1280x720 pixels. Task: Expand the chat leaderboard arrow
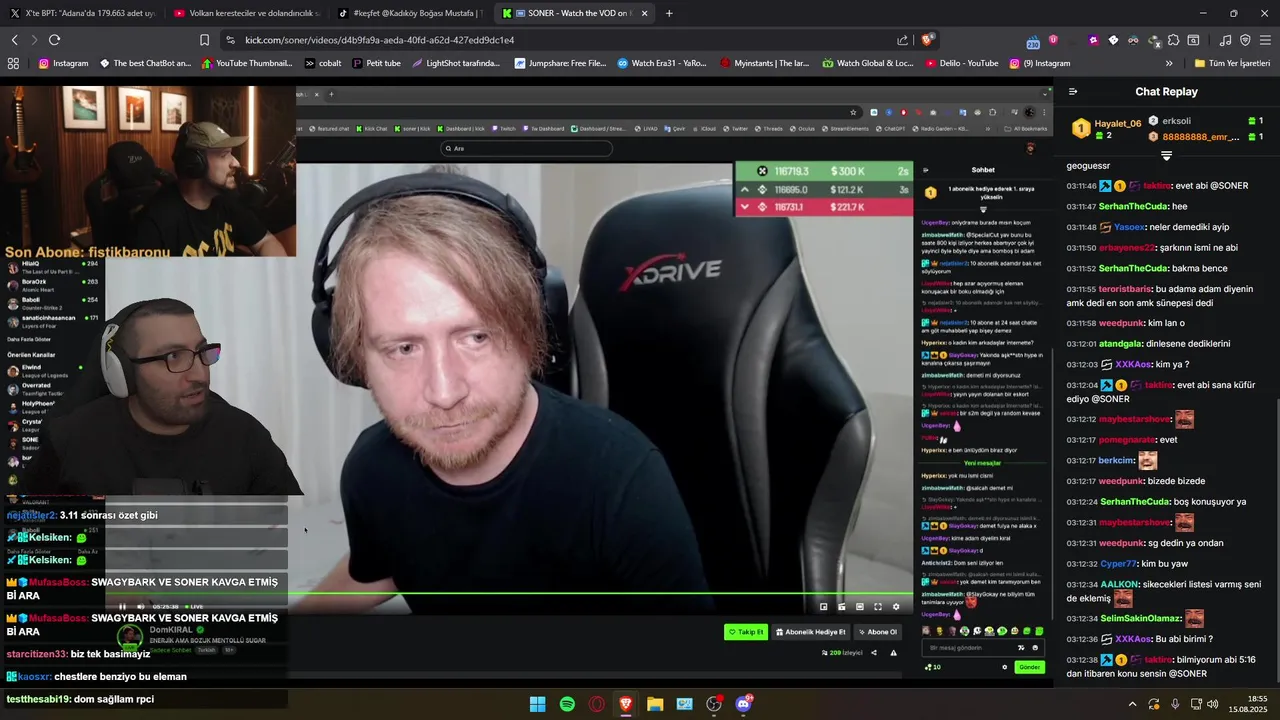pos(1166,156)
